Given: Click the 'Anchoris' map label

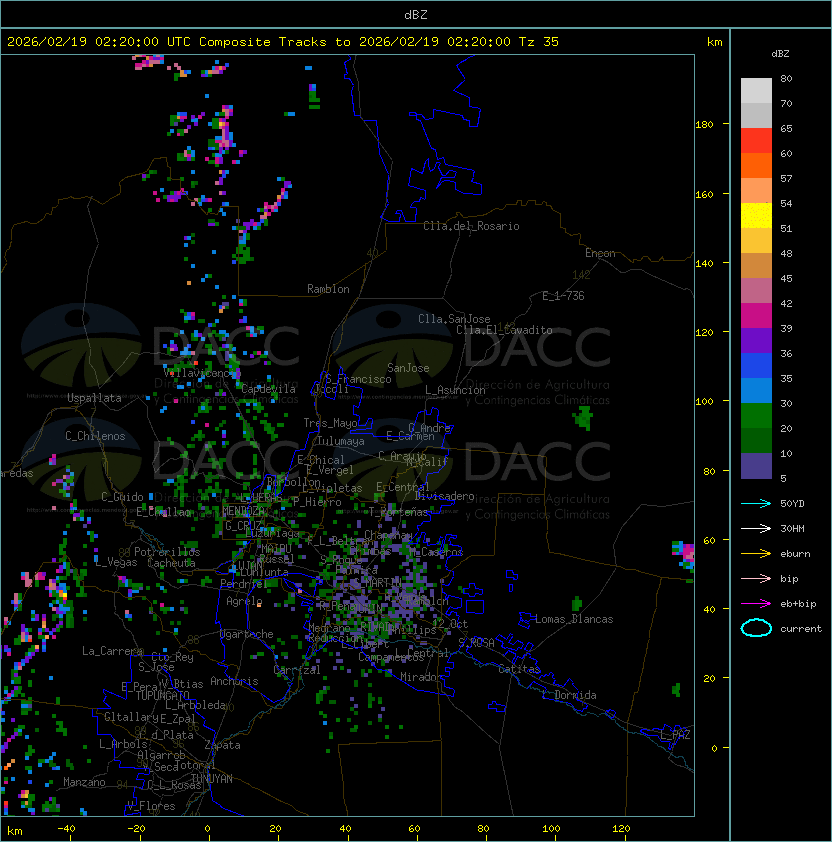Looking at the screenshot, I should pyautogui.click(x=234, y=681).
